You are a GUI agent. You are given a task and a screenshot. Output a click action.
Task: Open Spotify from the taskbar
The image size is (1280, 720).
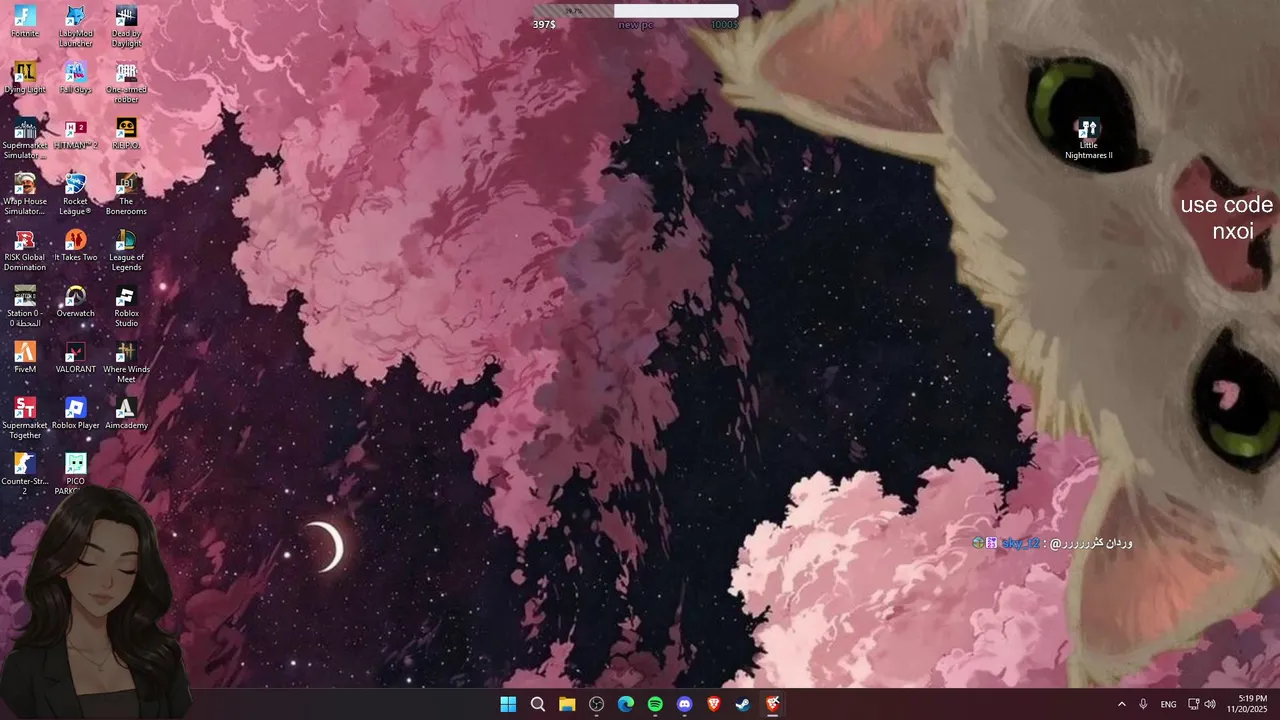pyautogui.click(x=655, y=704)
